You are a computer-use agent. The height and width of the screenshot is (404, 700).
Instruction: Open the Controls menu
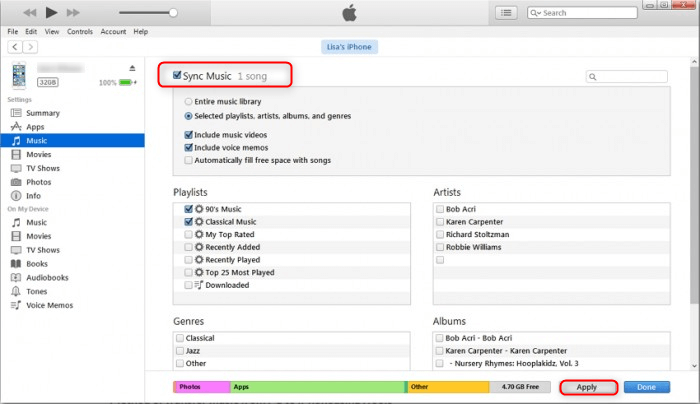[x=80, y=32]
